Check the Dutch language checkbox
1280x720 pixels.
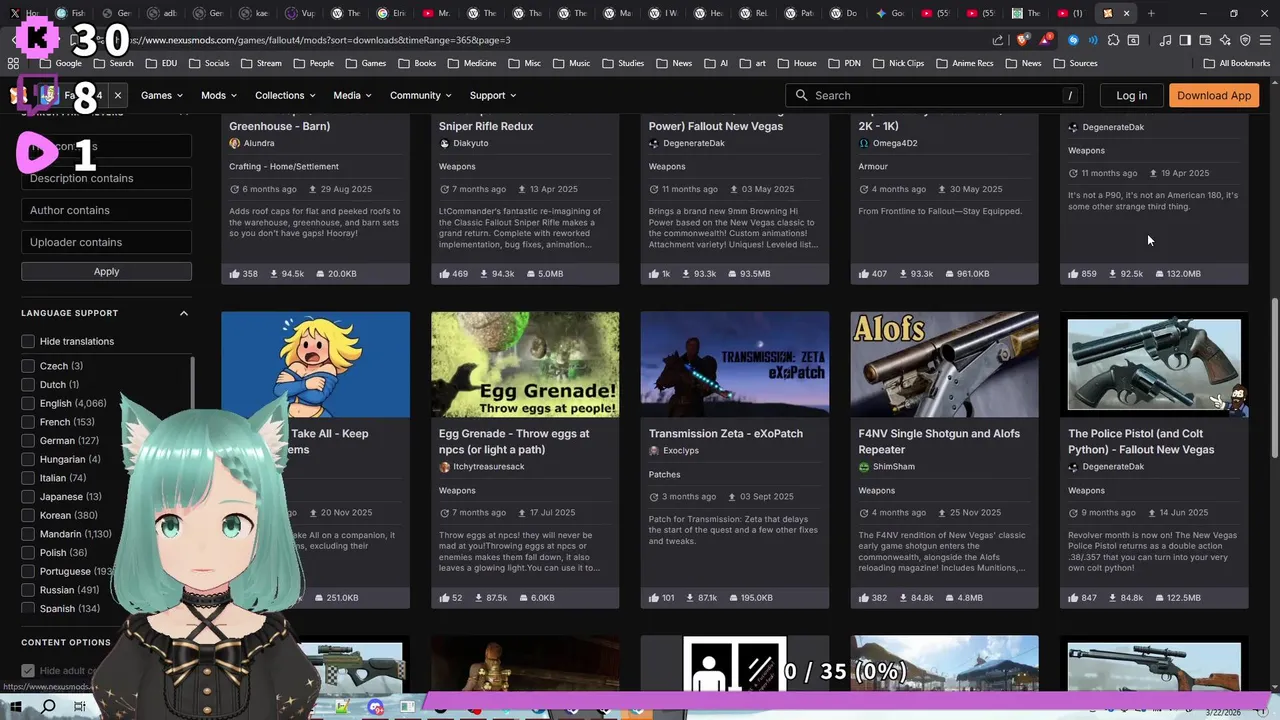[28, 385]
